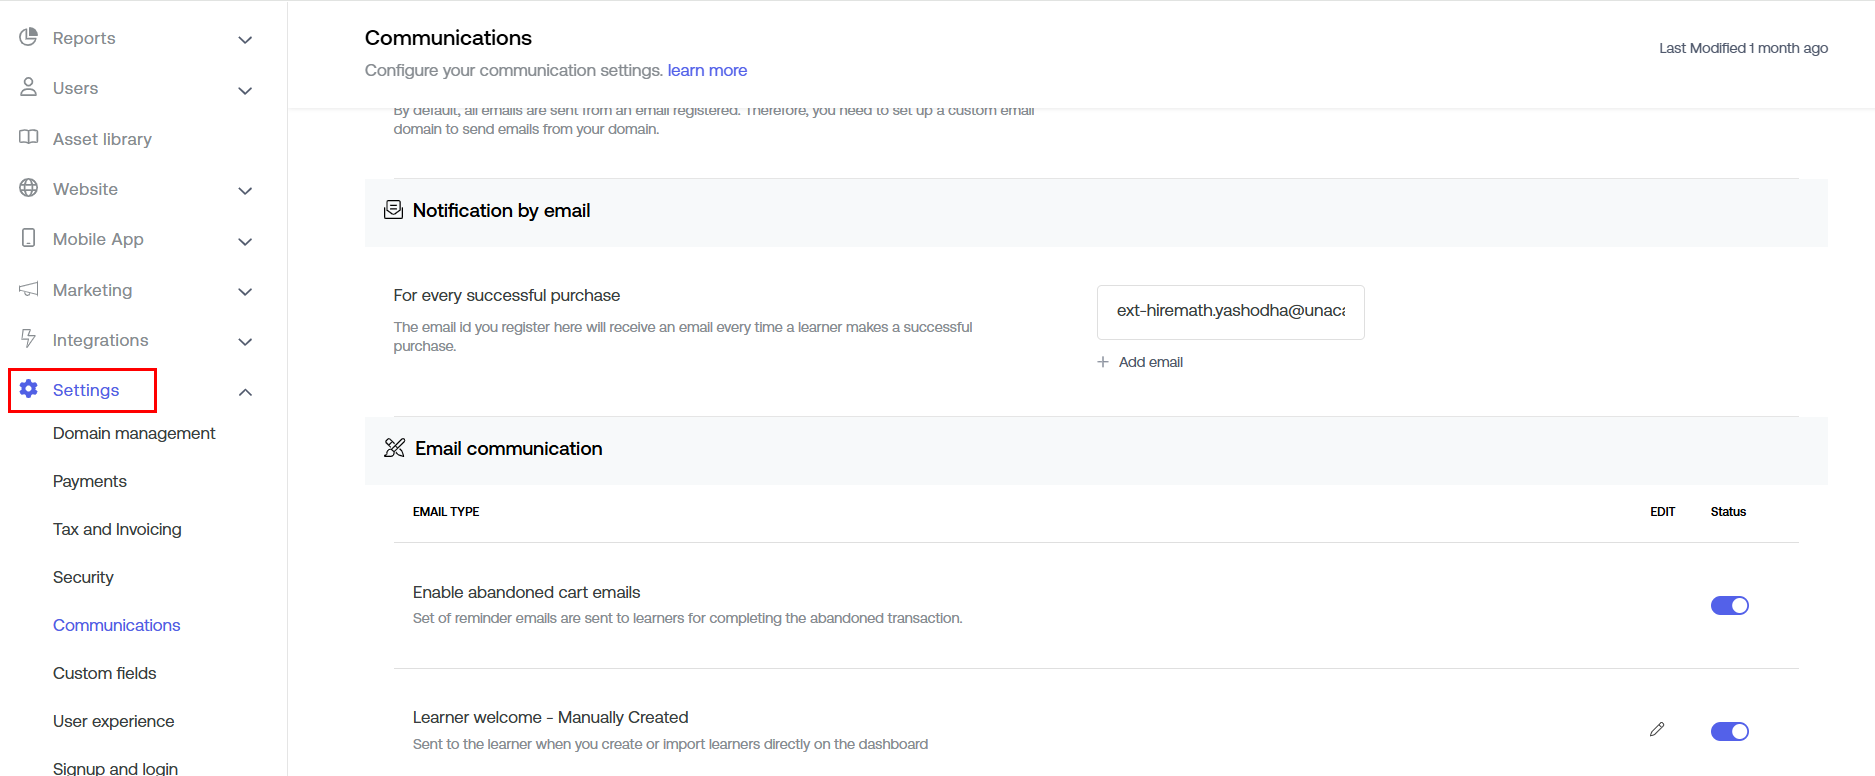Click the Reports pie chart icon
The image size is (1875, 776).
(29, 38)
